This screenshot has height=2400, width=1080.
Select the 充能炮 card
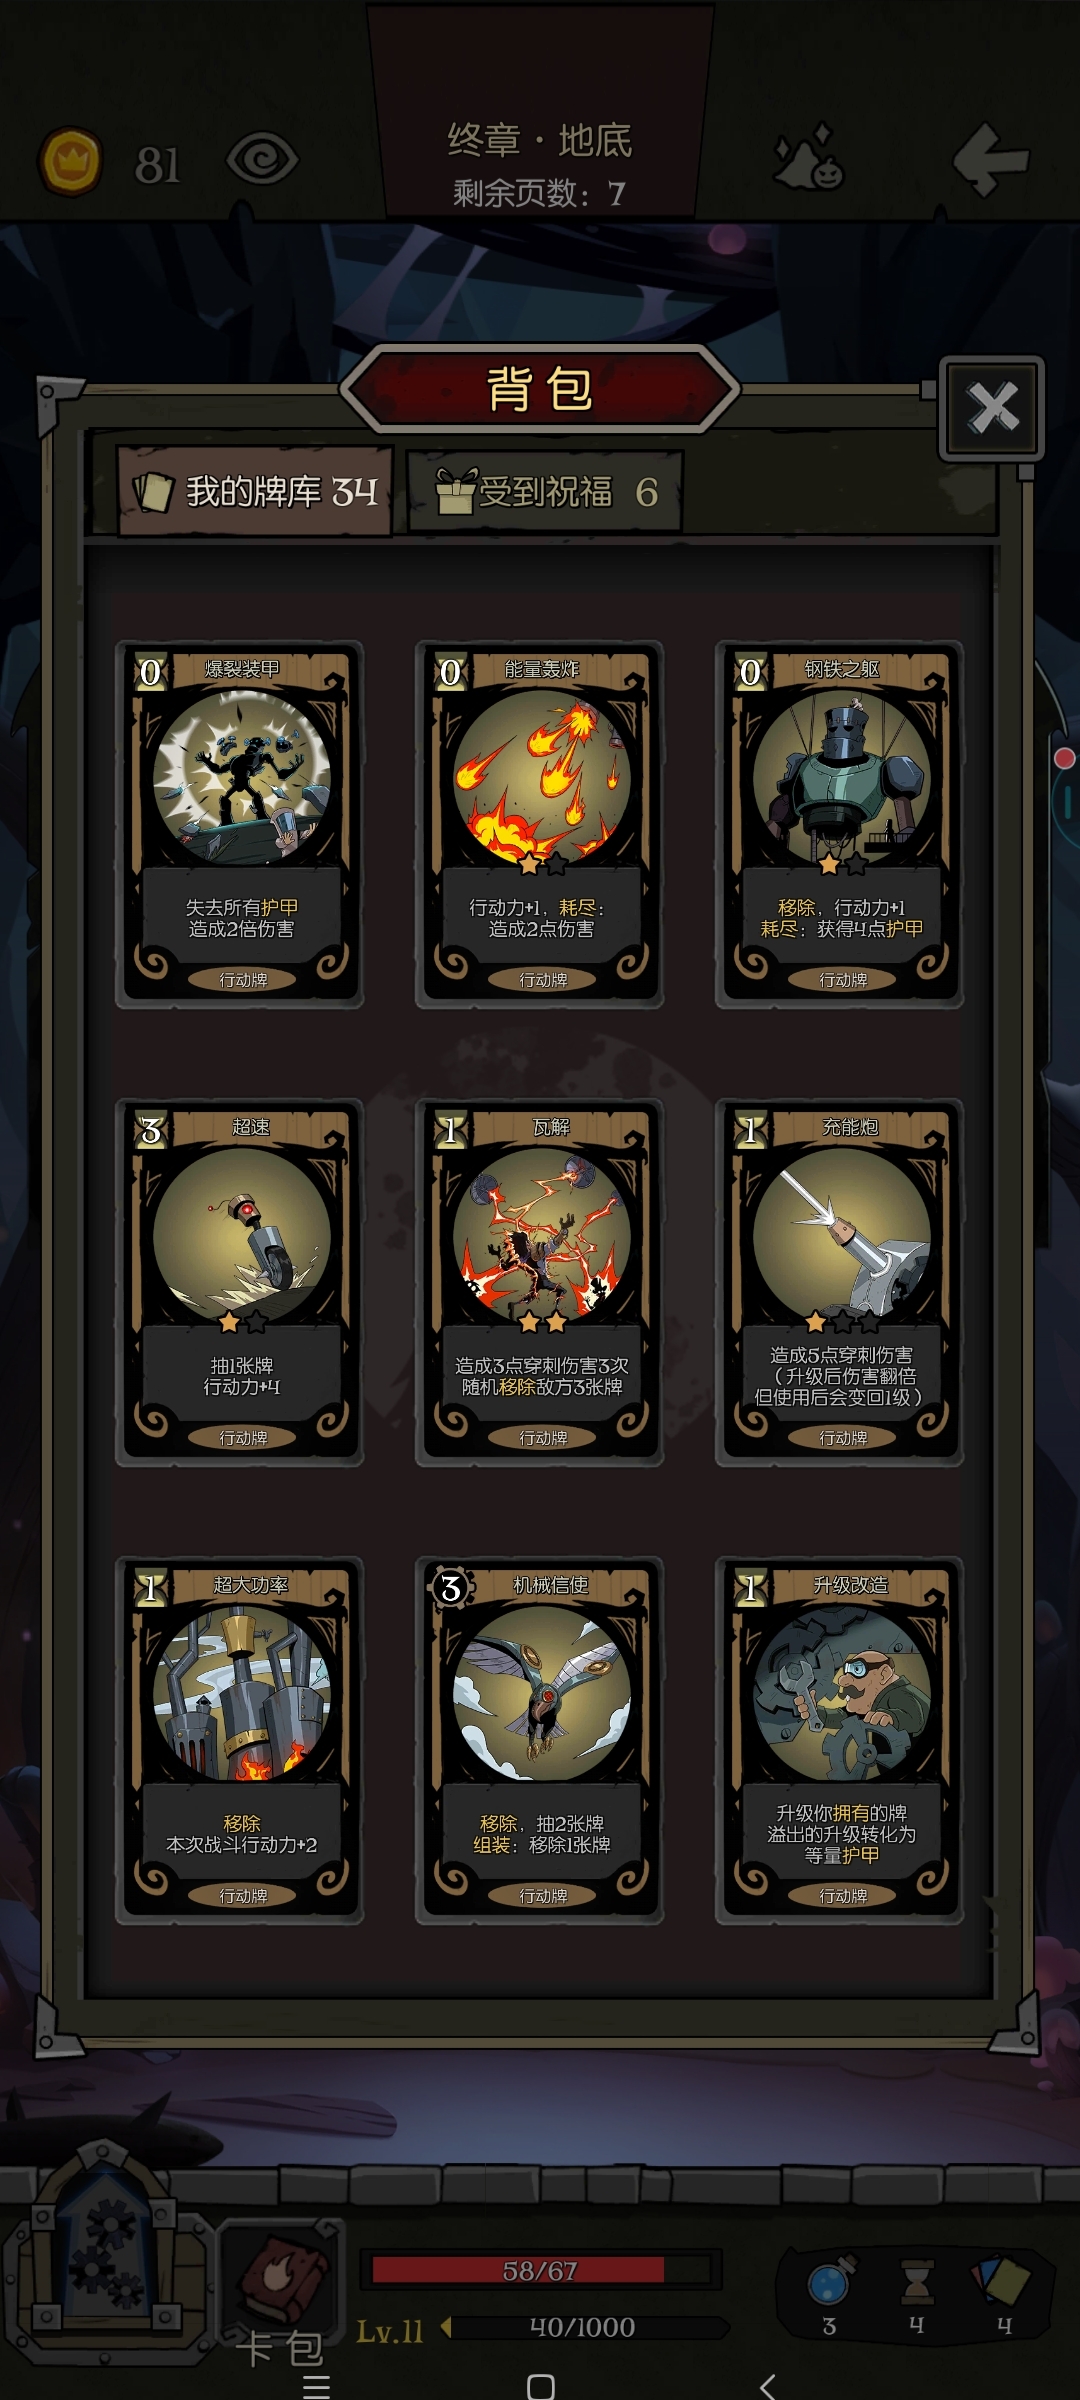coord(840,1282)
